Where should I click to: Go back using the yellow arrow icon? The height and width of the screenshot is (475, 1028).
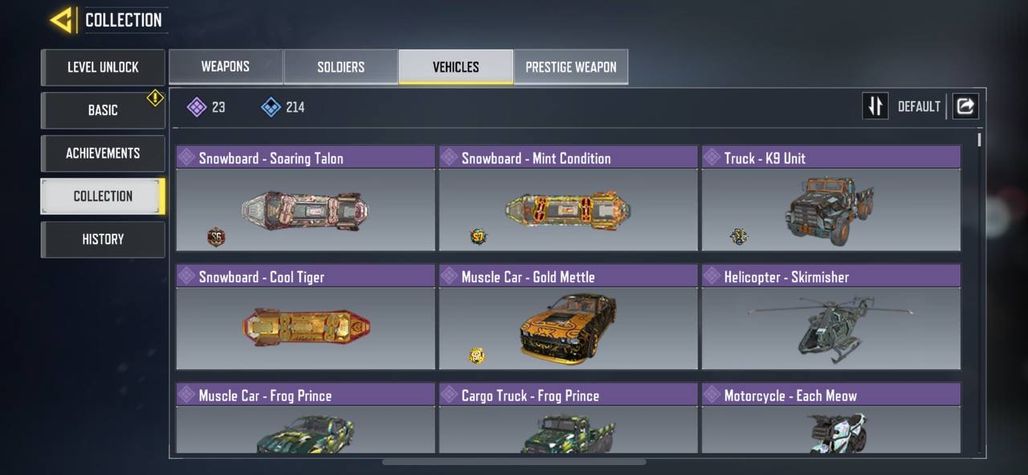[64, 20]
